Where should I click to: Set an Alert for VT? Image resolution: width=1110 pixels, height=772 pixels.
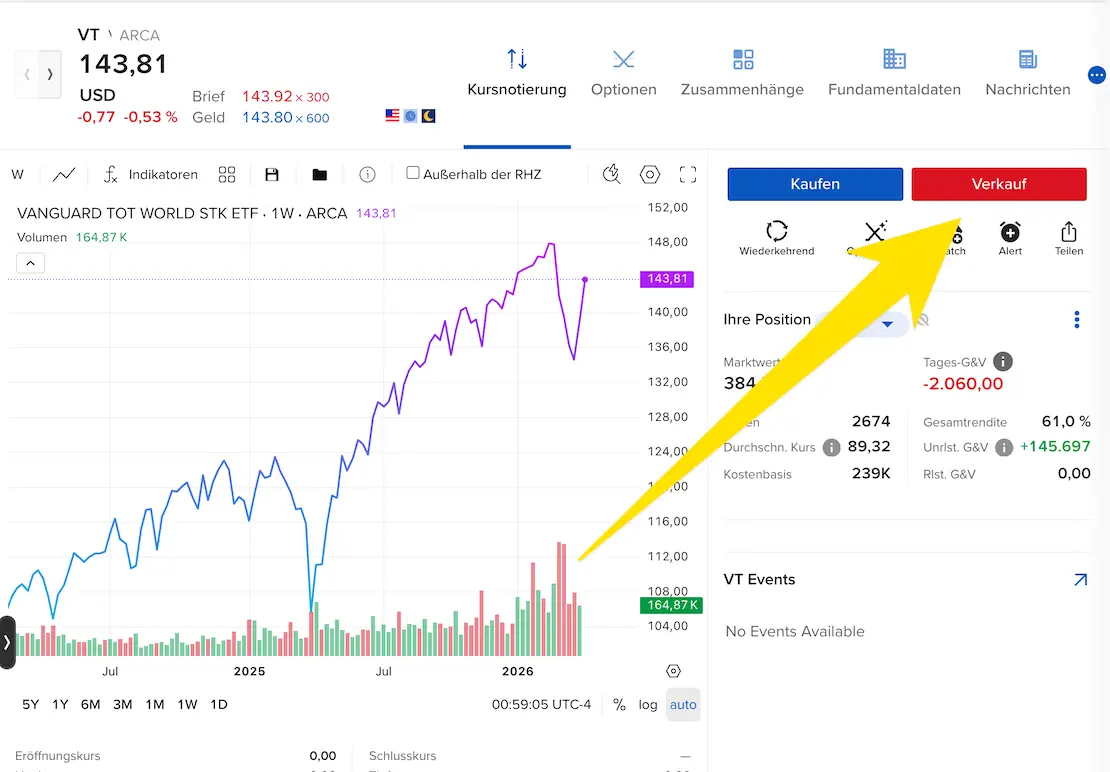1010,238
